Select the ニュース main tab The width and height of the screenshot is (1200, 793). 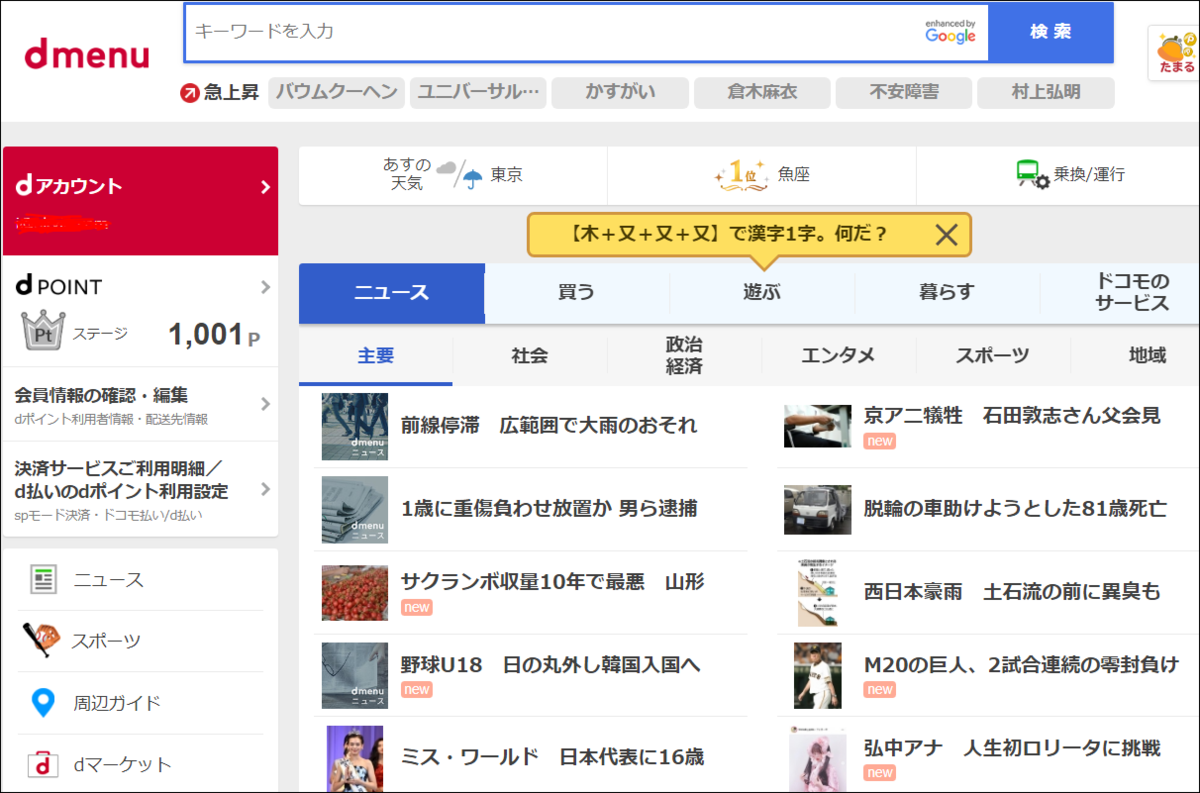[392, 293]
